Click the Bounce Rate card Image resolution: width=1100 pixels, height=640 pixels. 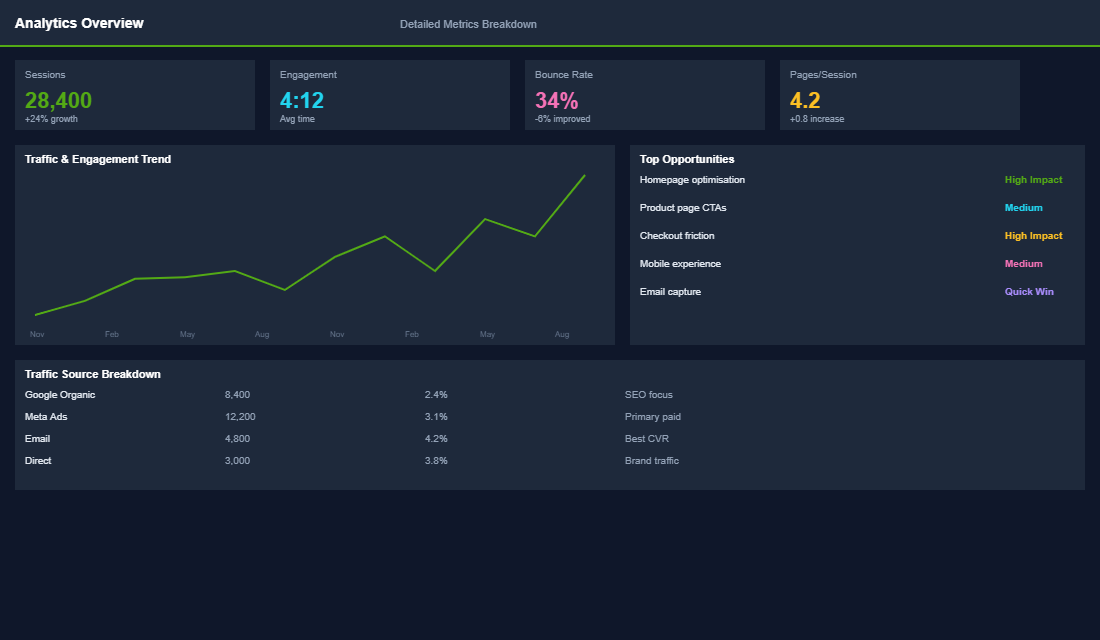[x=644, y=95]
